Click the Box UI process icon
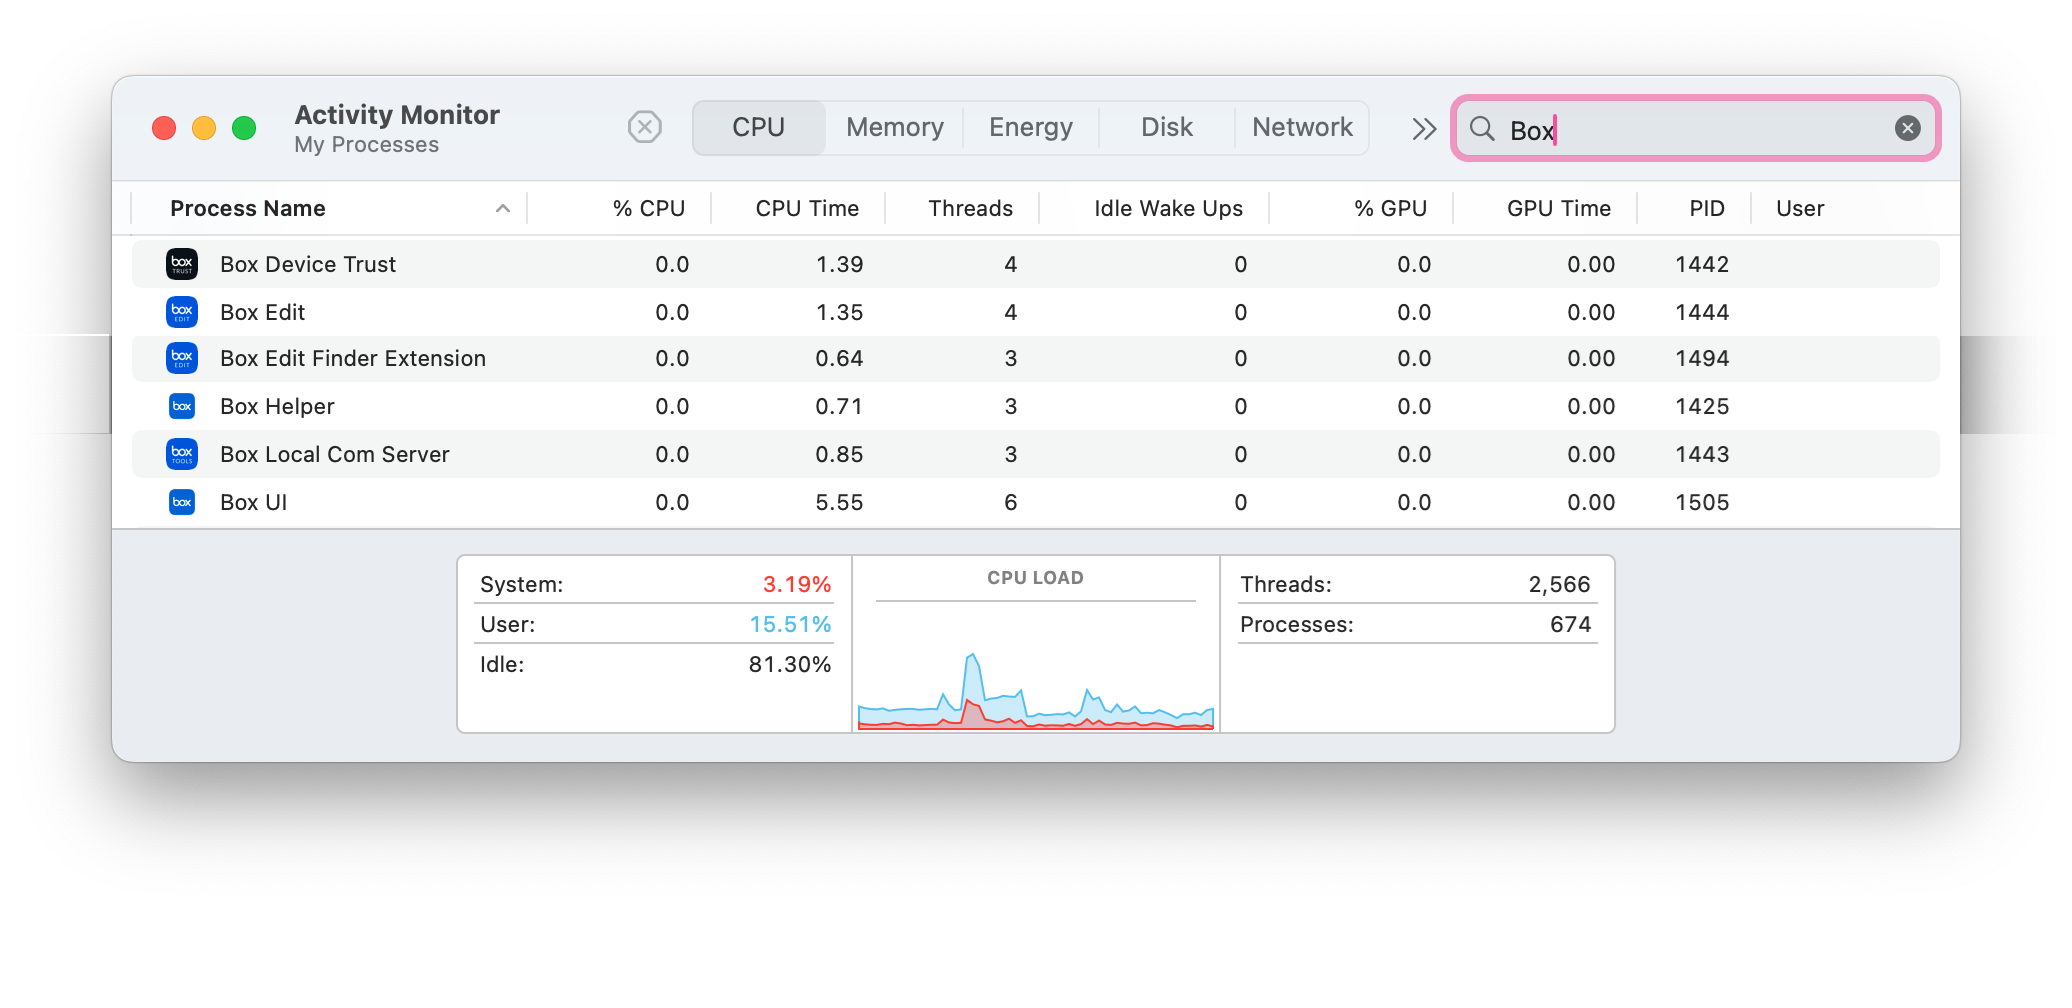This screenshot has height=1008, width=2072. click(x=182, y=502)
